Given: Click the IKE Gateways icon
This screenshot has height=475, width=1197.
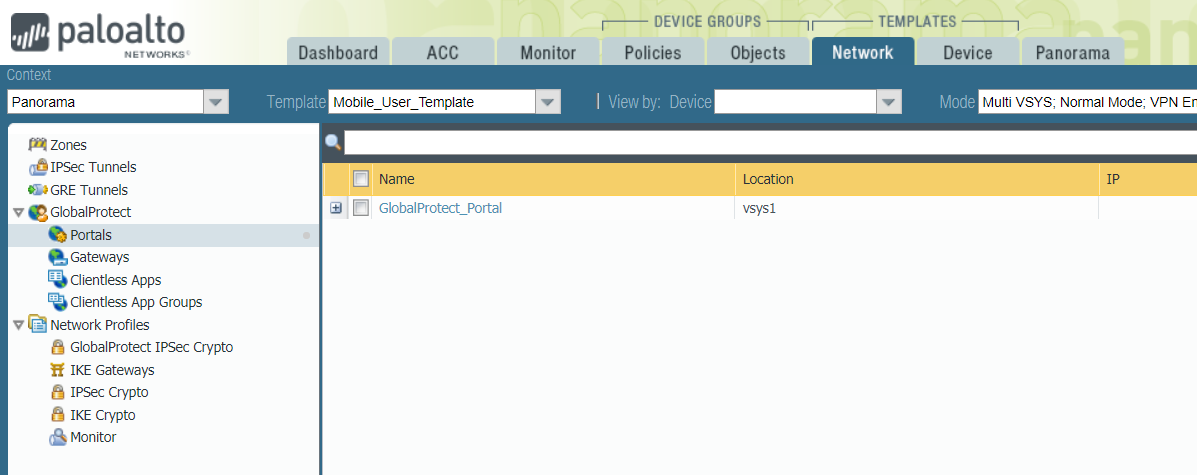Looking at the screenshot, I should tap(58, 370).
